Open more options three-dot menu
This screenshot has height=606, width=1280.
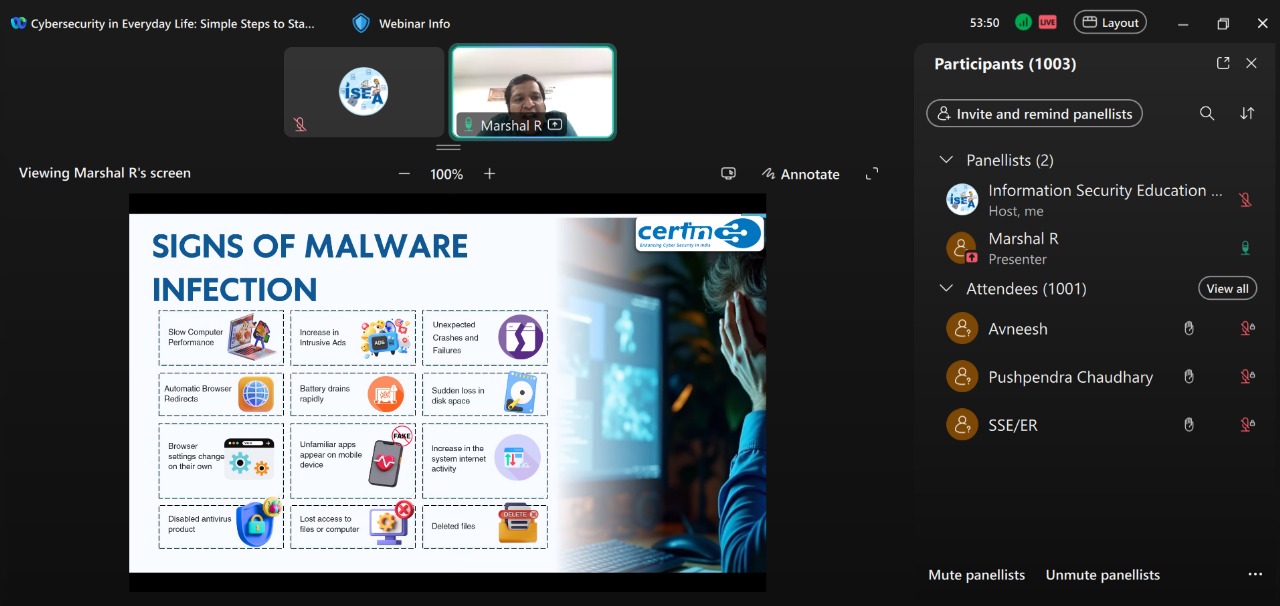tap(1255, 575)
